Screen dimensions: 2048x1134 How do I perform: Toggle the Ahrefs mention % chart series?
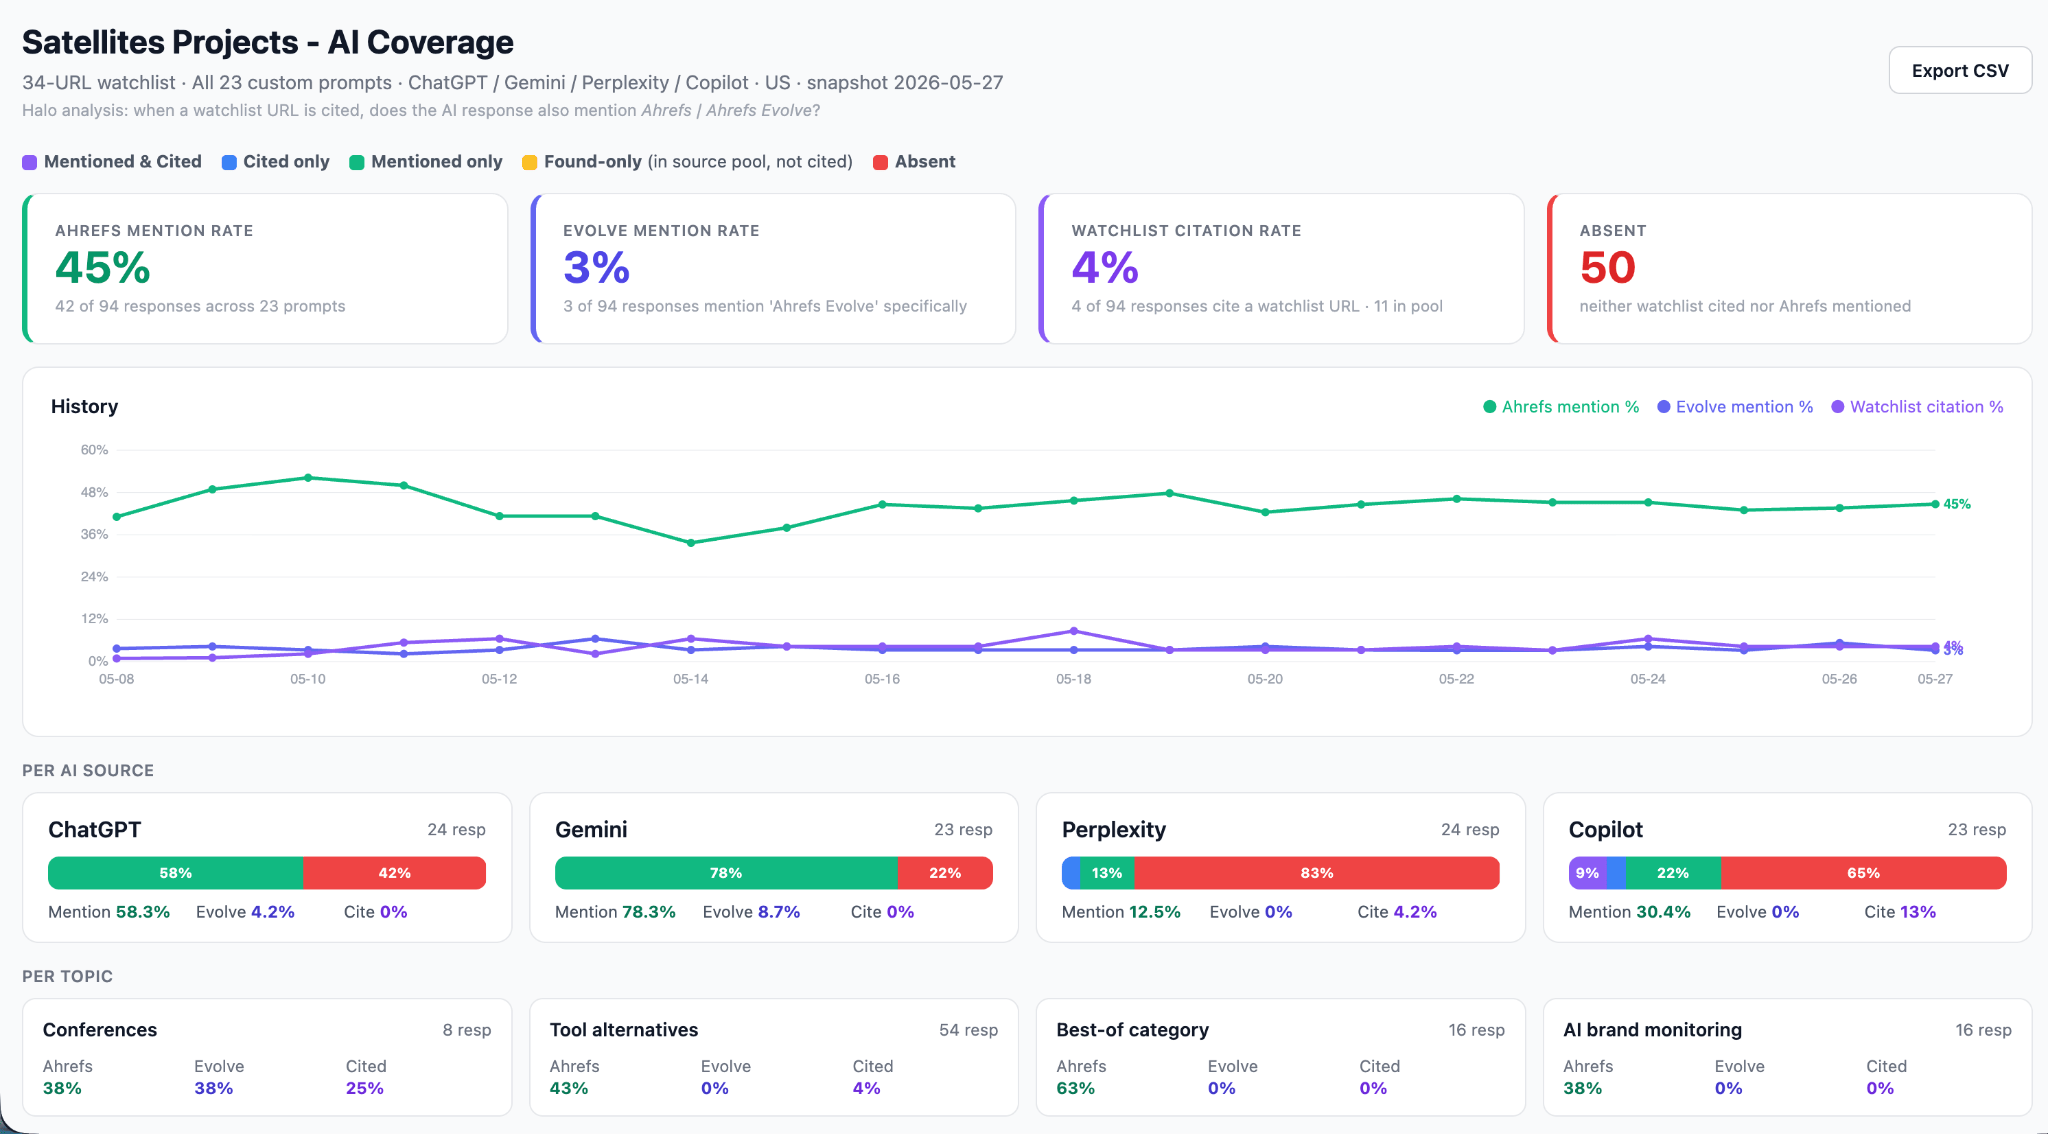[x=1561, y=407]
